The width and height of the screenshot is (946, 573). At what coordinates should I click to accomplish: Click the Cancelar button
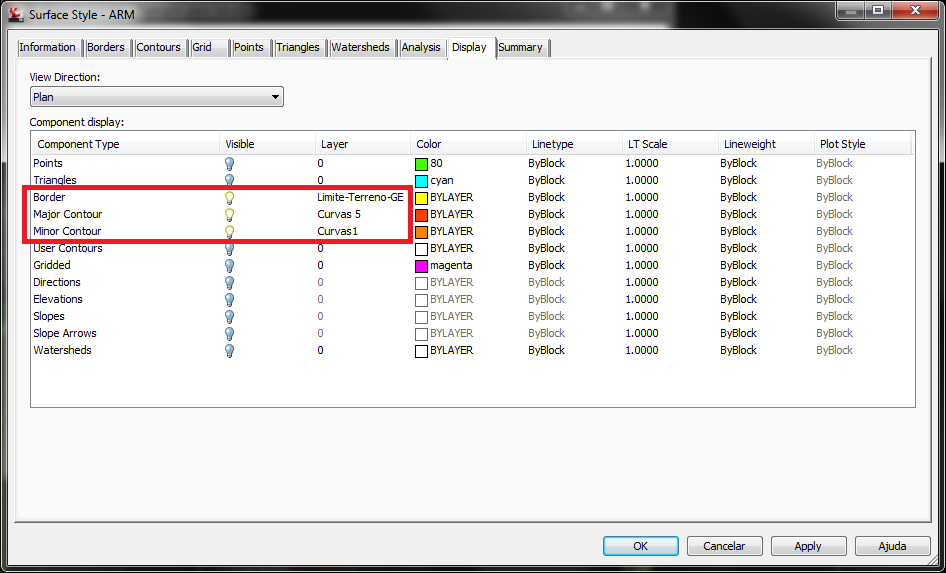click(725, 546)
